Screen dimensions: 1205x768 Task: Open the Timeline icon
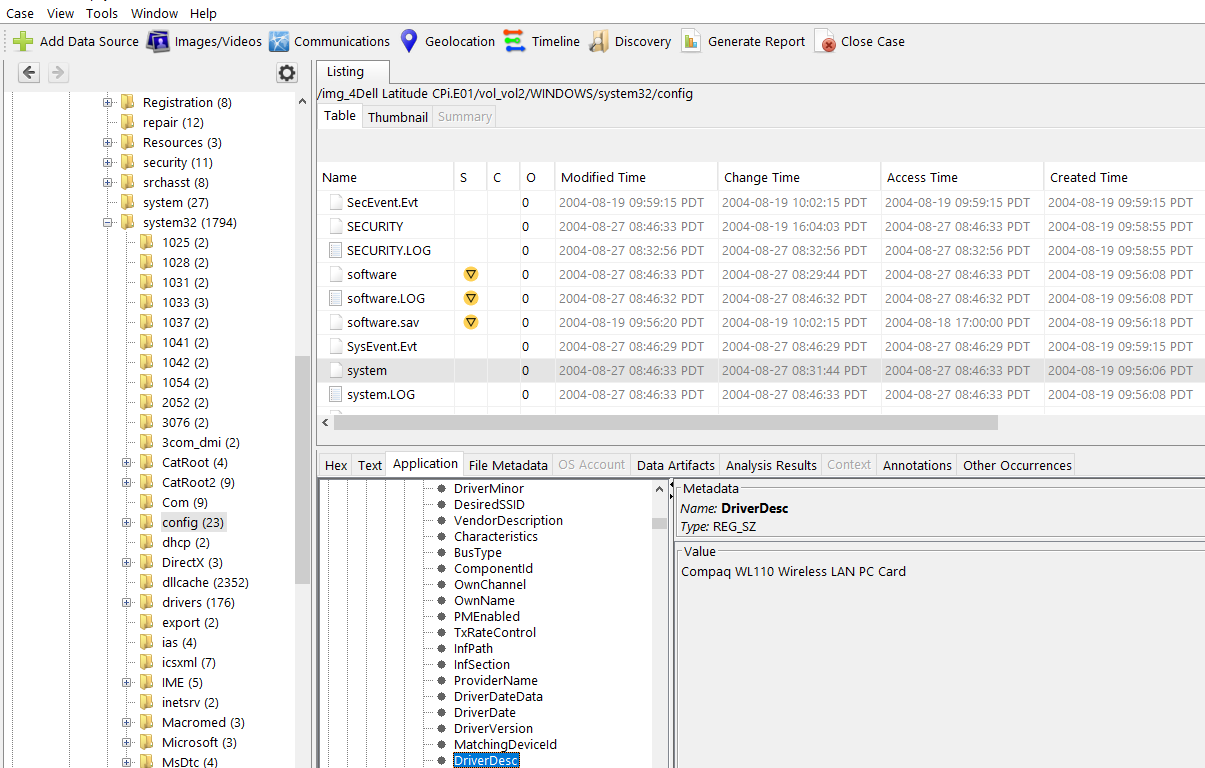point(514,41)
